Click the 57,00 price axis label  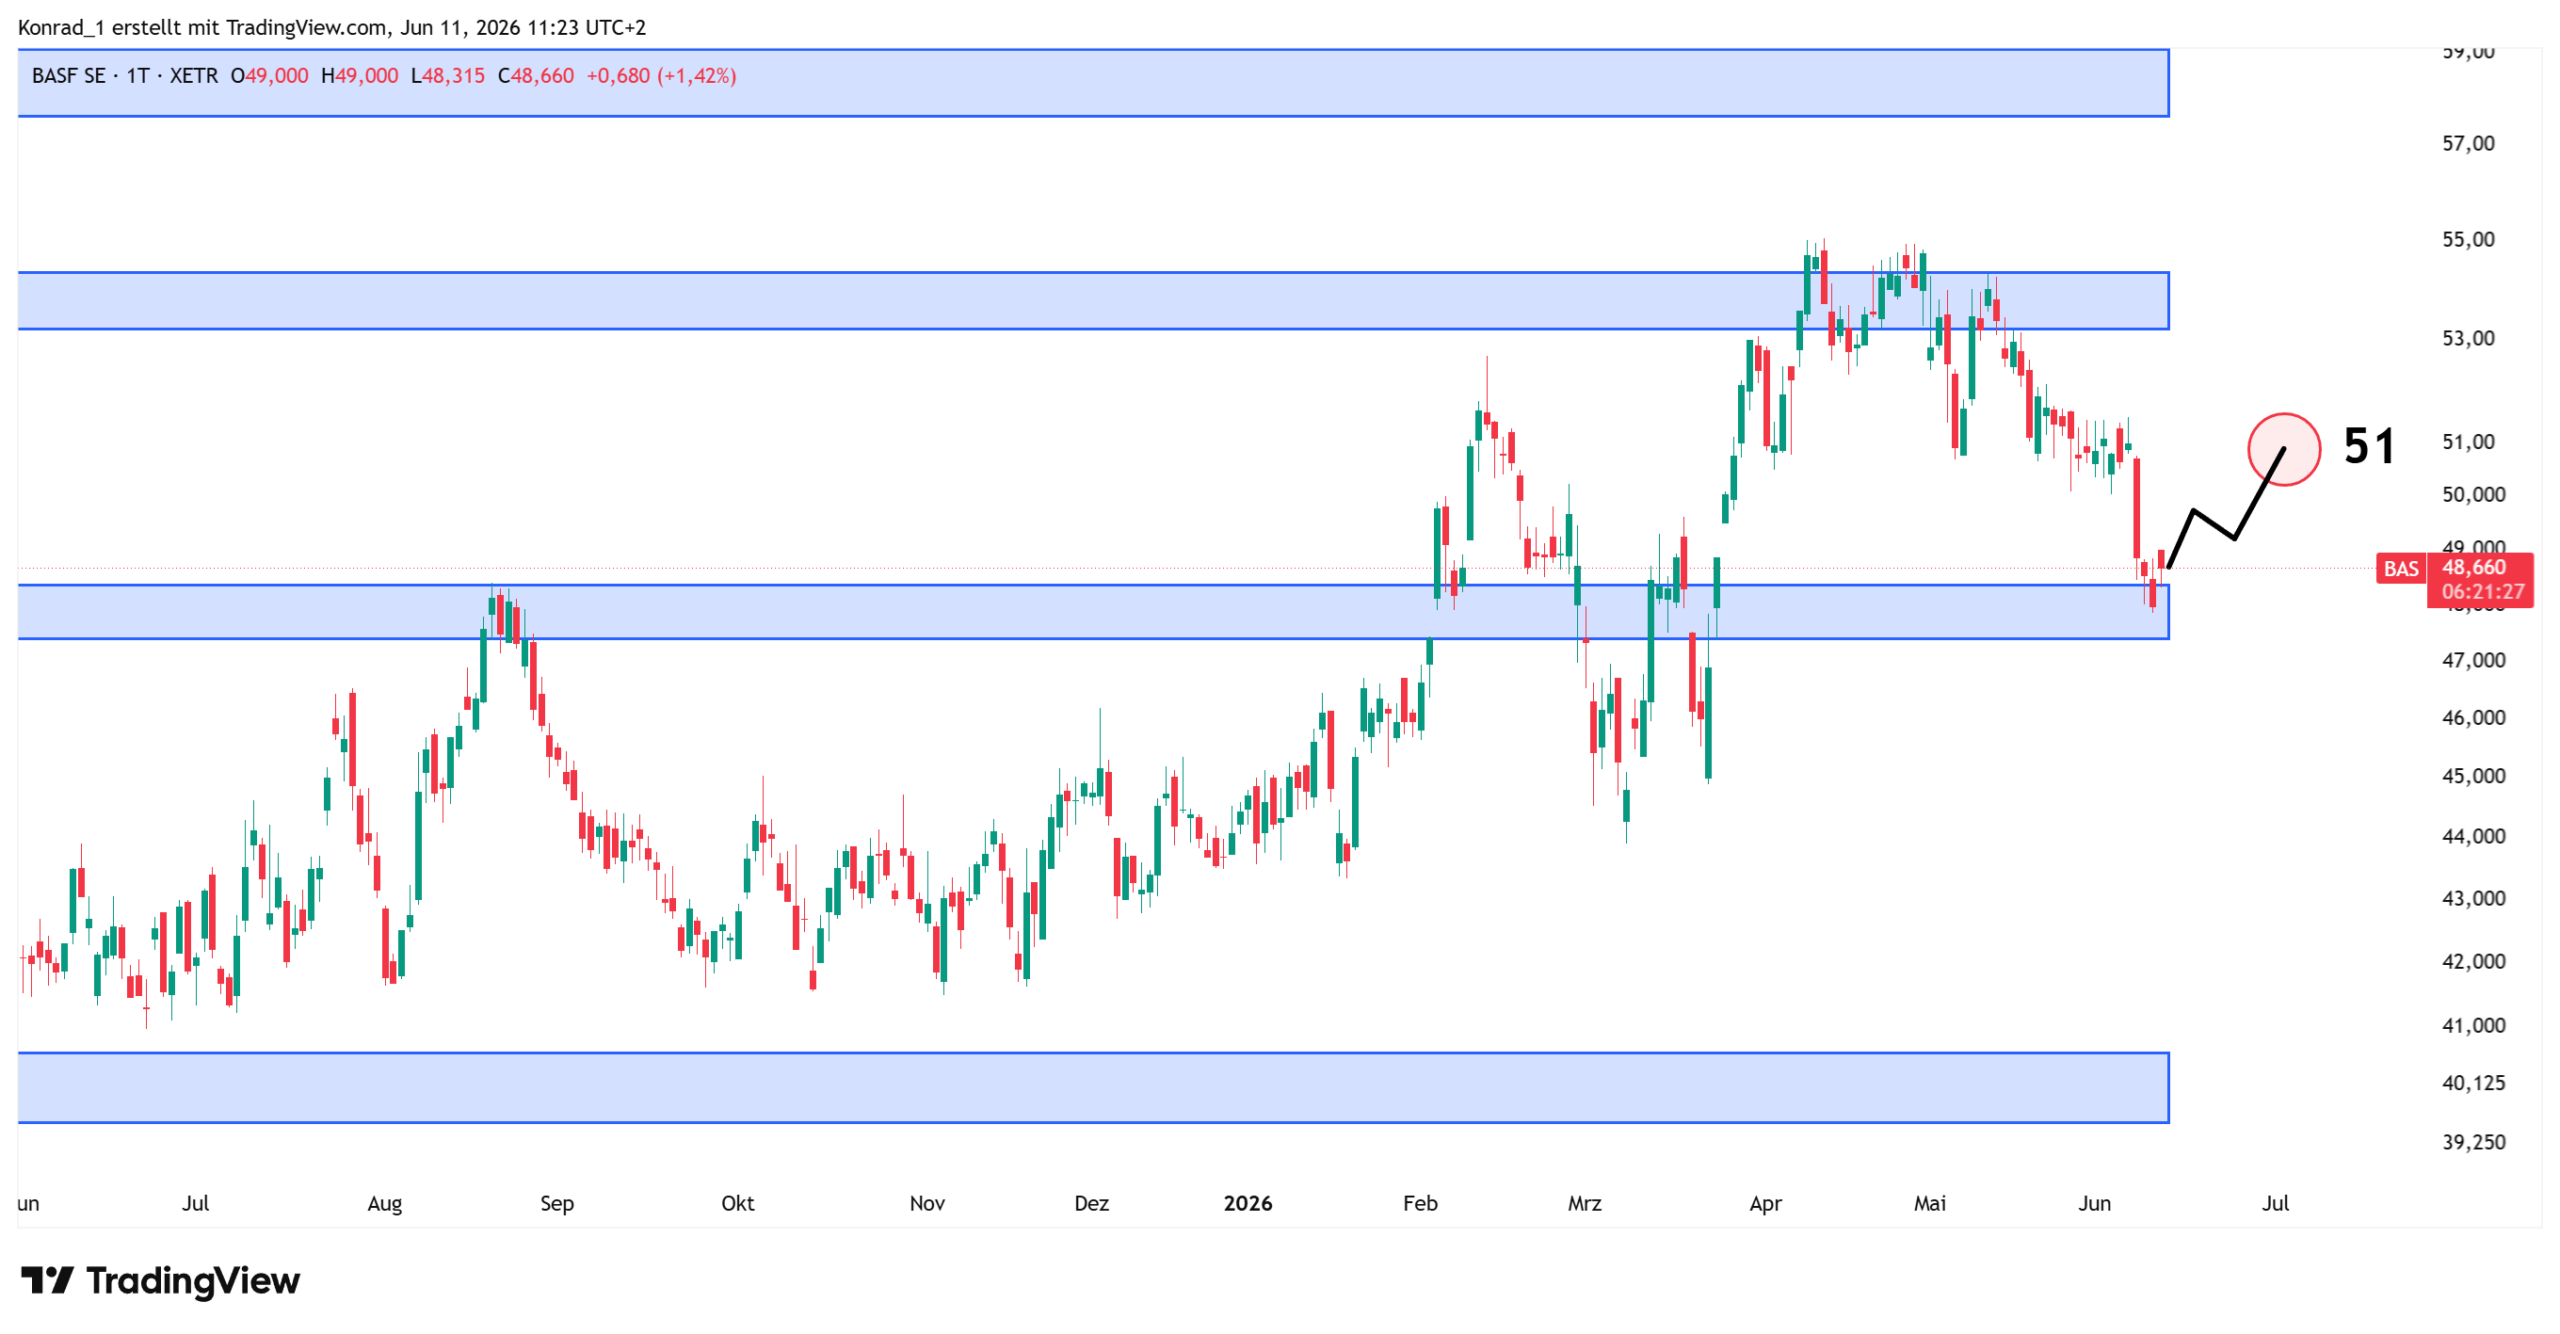click(2468, 143)
